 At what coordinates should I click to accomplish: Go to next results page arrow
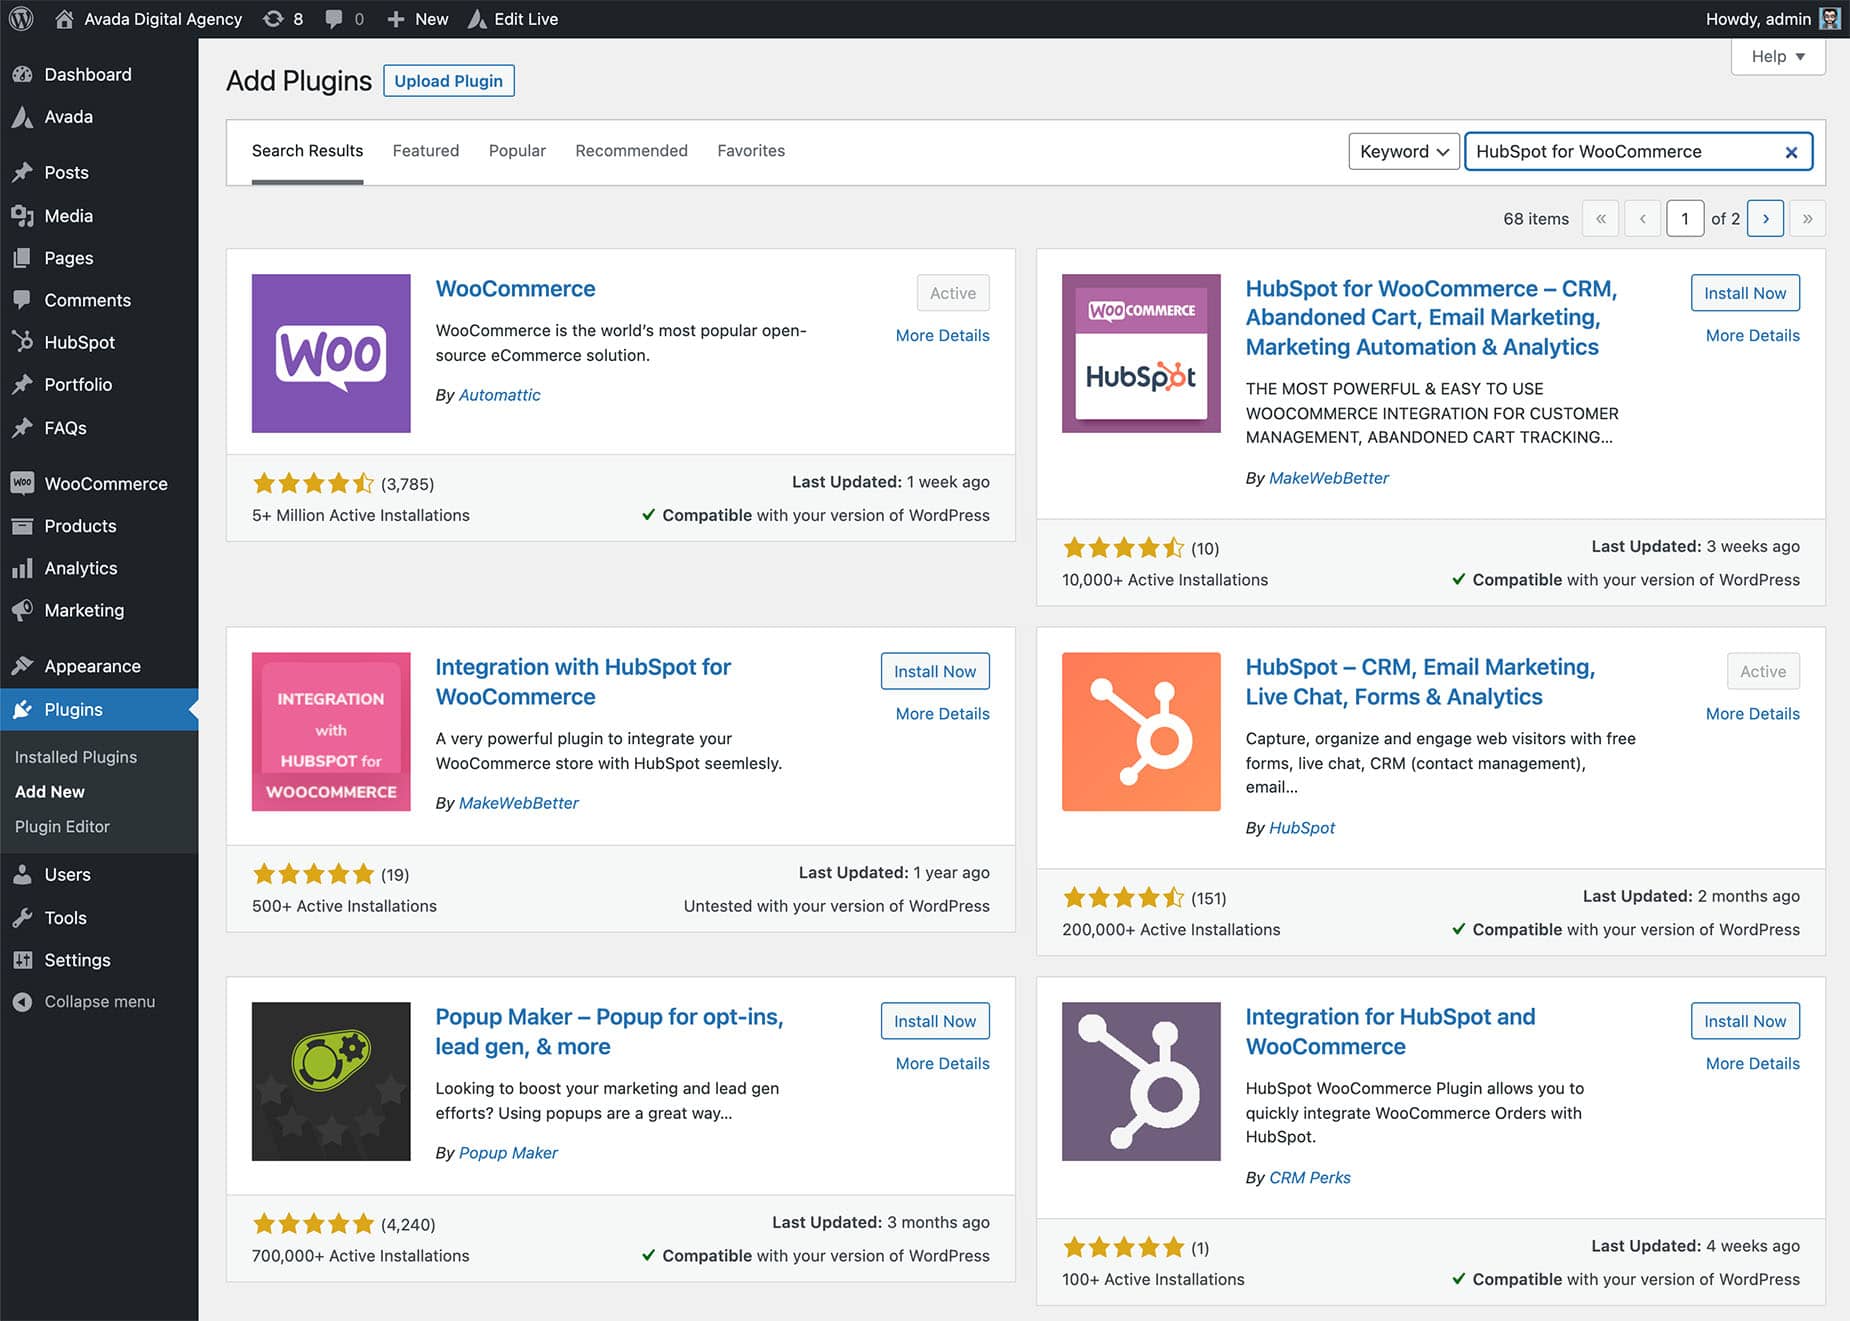pyautogui.click(x=1765, y=219)
